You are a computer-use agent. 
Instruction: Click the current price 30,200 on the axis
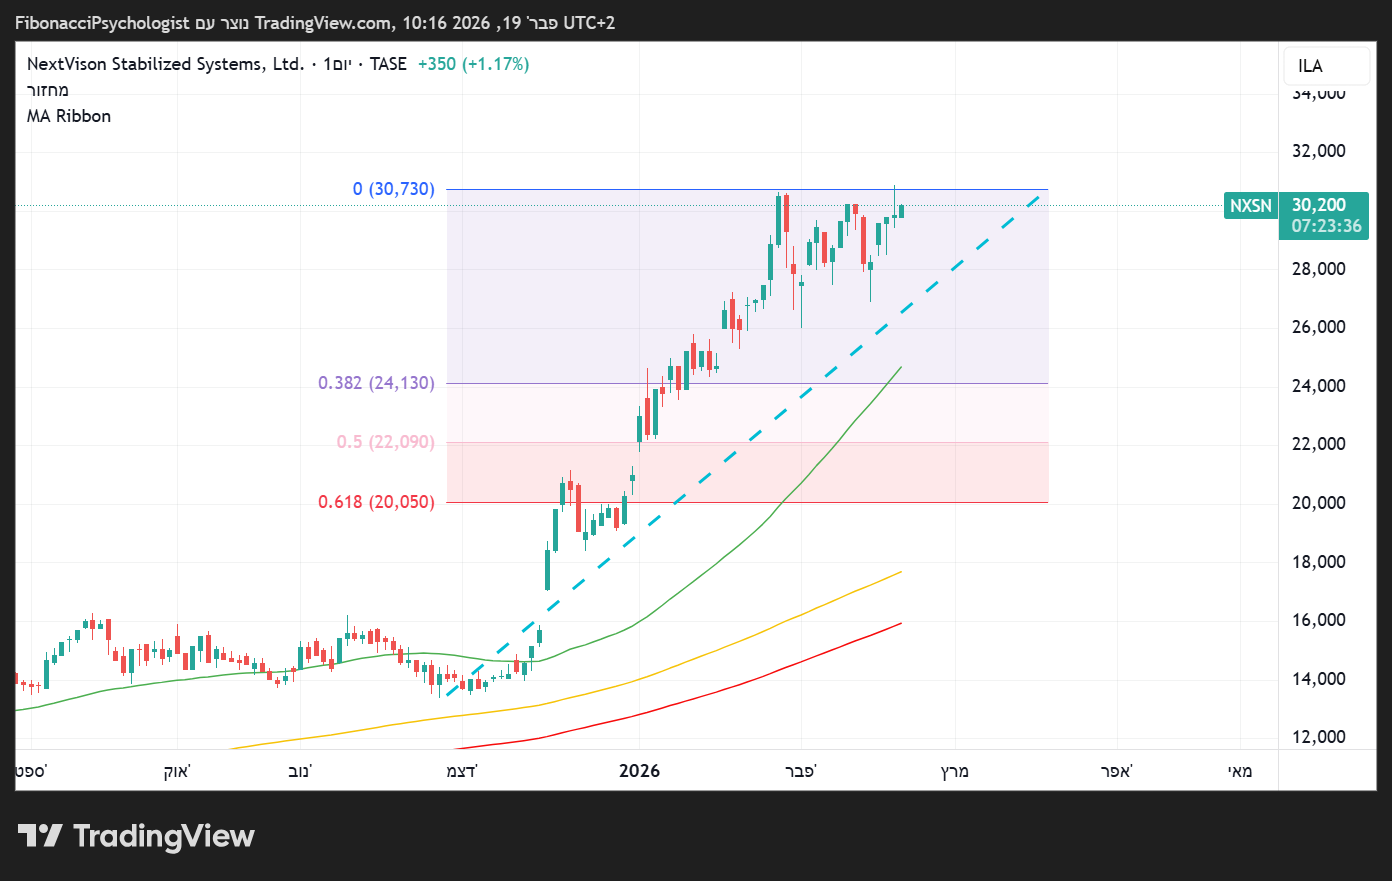point(1319,205)
